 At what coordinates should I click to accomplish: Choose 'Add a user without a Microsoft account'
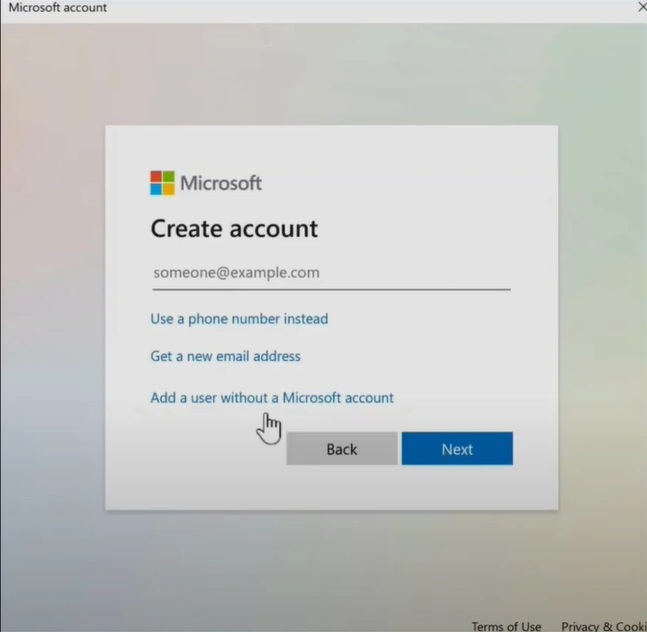(272, 398)
